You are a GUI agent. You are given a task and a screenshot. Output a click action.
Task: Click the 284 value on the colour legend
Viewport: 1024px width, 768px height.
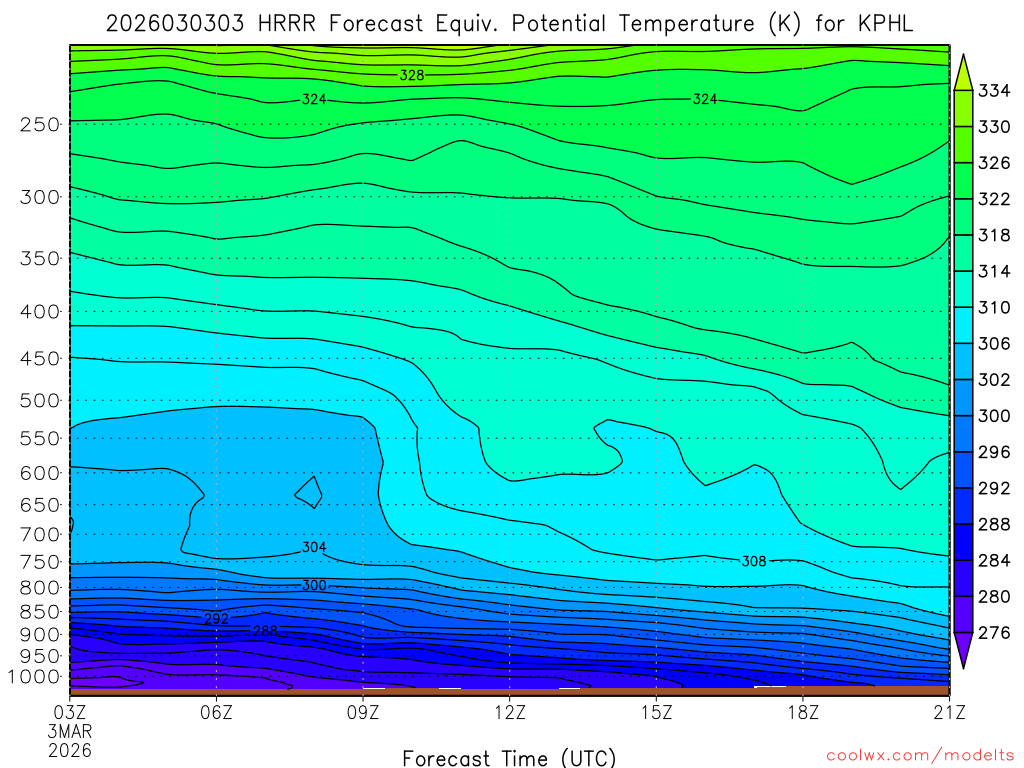click(994, 560)
